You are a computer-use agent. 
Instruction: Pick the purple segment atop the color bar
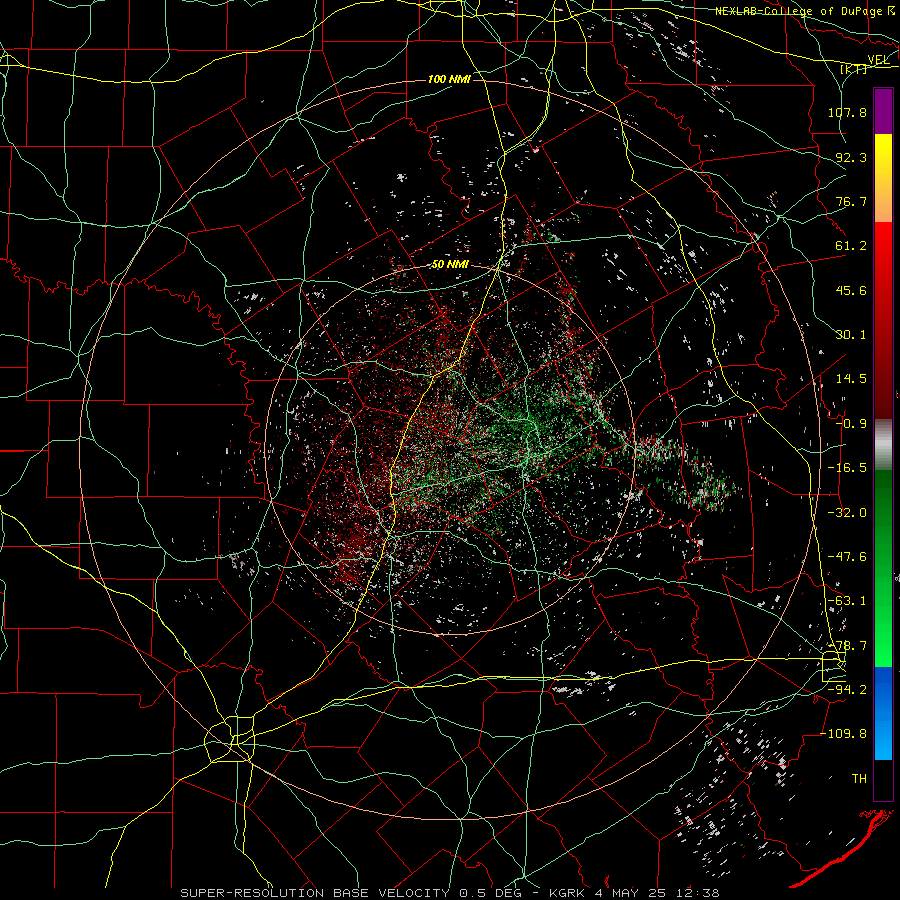click(883, 111)
